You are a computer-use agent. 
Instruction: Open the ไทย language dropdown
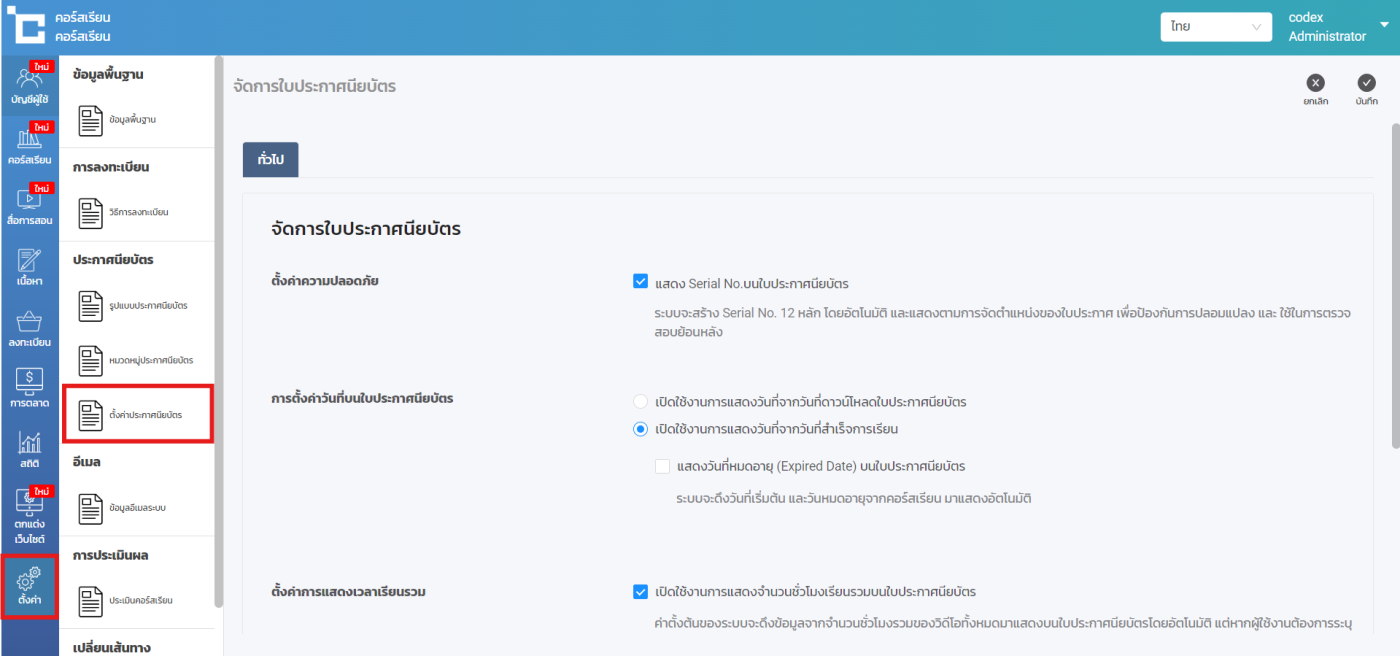click(x=1215, y=27)
